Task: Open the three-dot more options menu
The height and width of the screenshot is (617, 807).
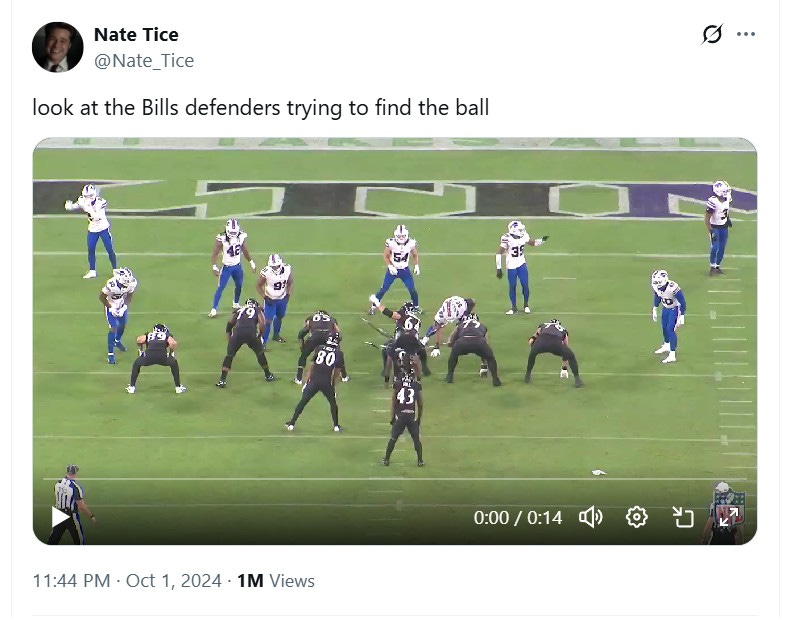Action: tap(746, 34)
